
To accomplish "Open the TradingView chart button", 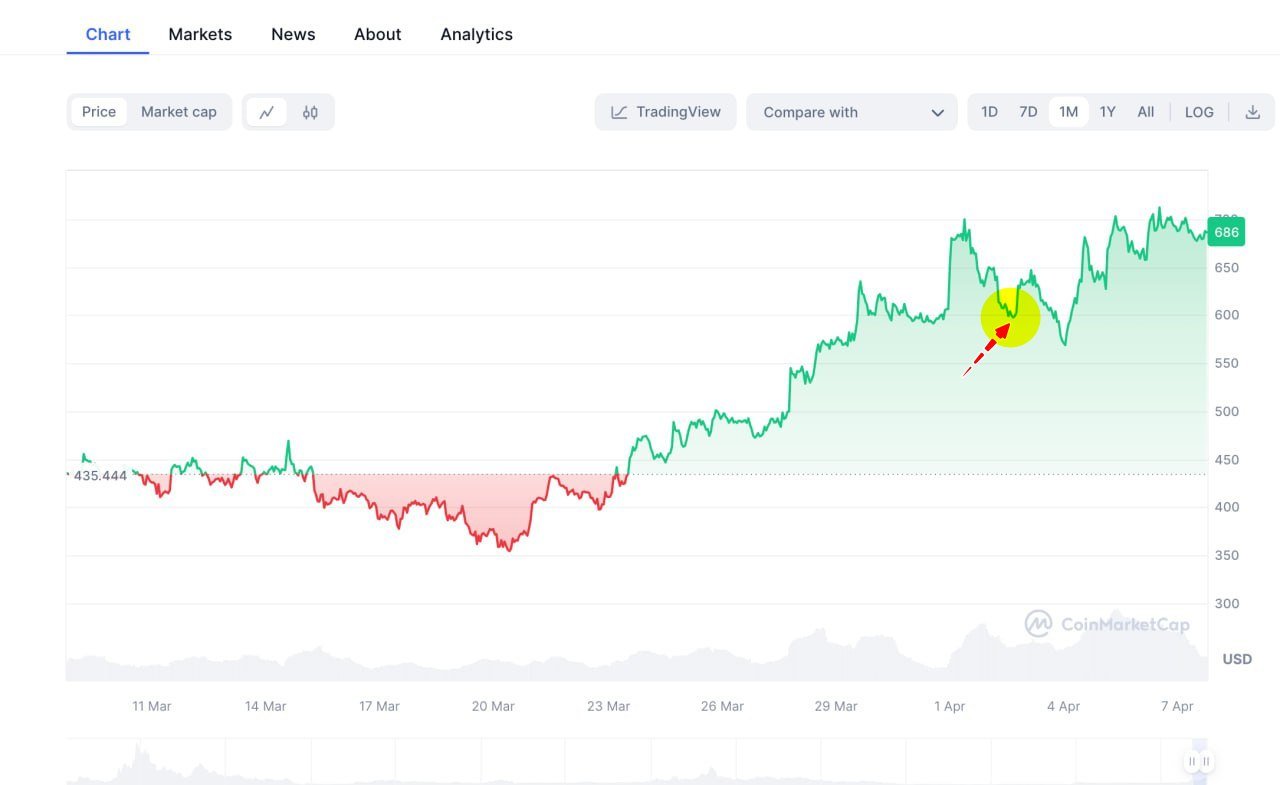I will 666,112.
